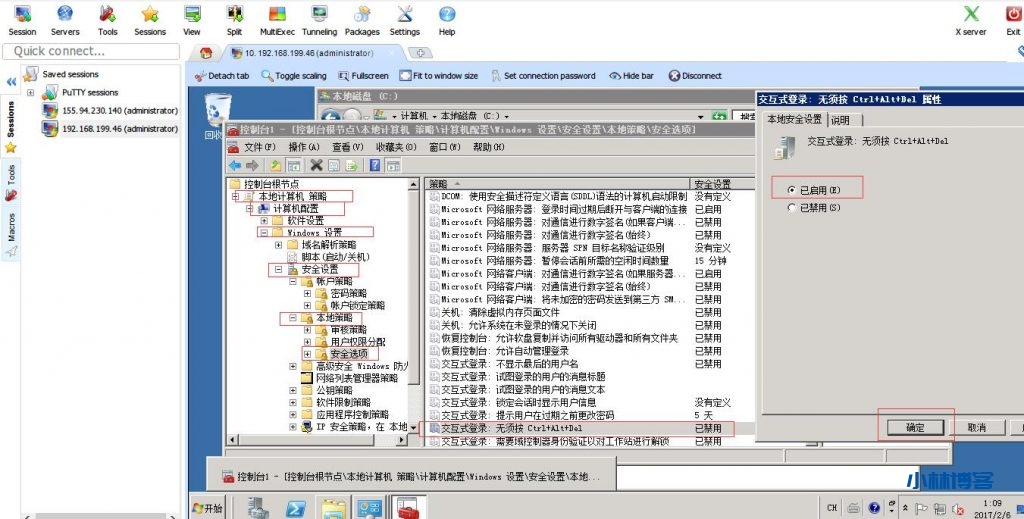
Task: Open the Tunneling tool
Action: click(319, 19)
